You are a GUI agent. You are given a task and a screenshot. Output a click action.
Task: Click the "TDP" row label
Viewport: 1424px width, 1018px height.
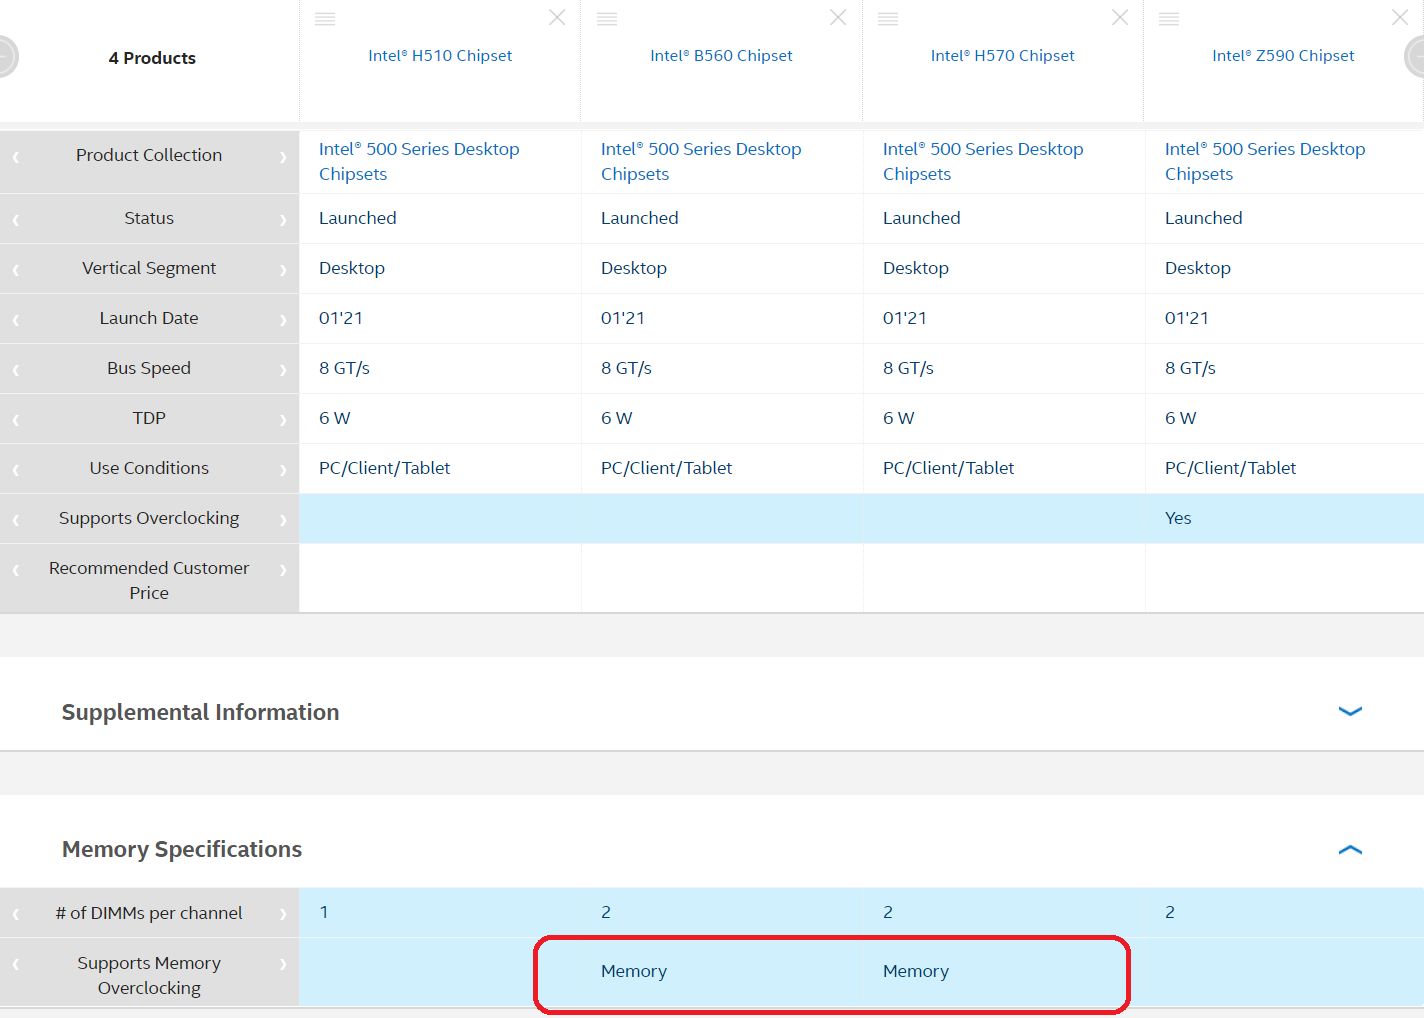[x=149, y=418]
